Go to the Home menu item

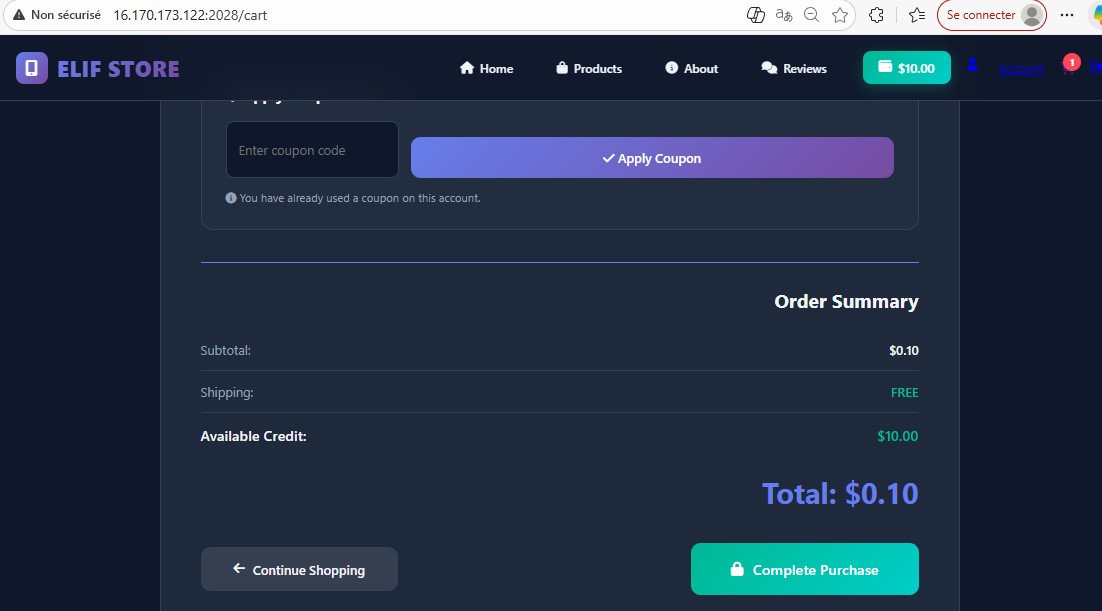(x=486, y=68)
